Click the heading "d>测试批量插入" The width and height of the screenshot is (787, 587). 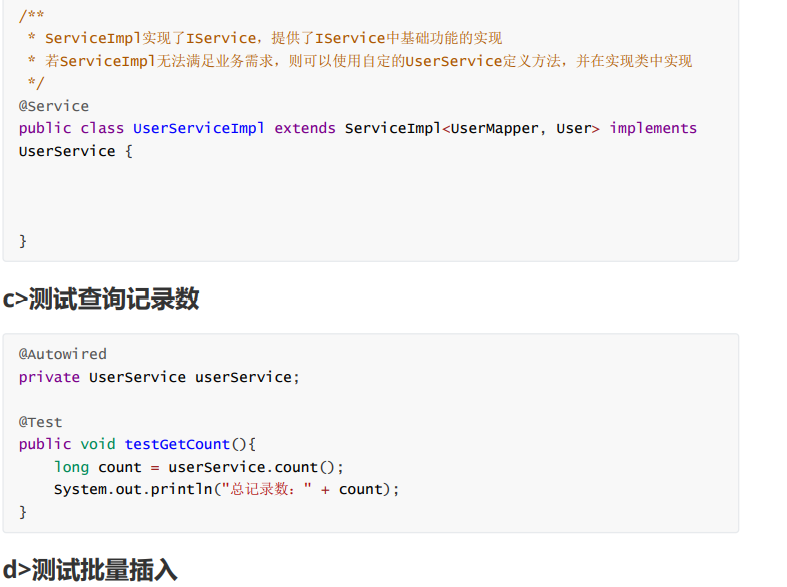(x=90, y=570)
